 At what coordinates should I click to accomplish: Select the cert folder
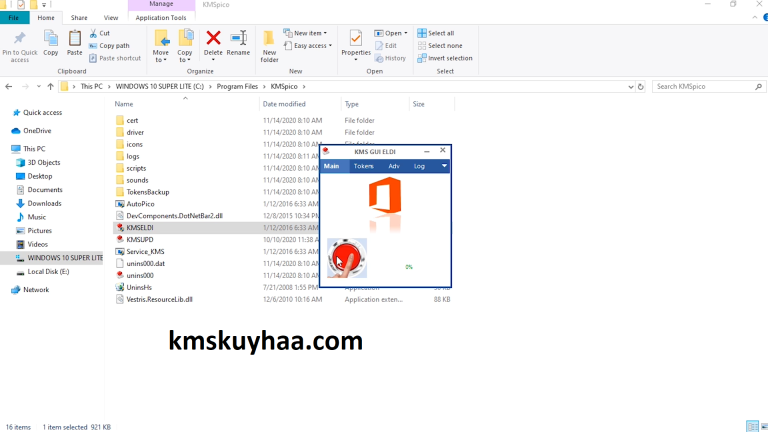[x=127, y=120]
